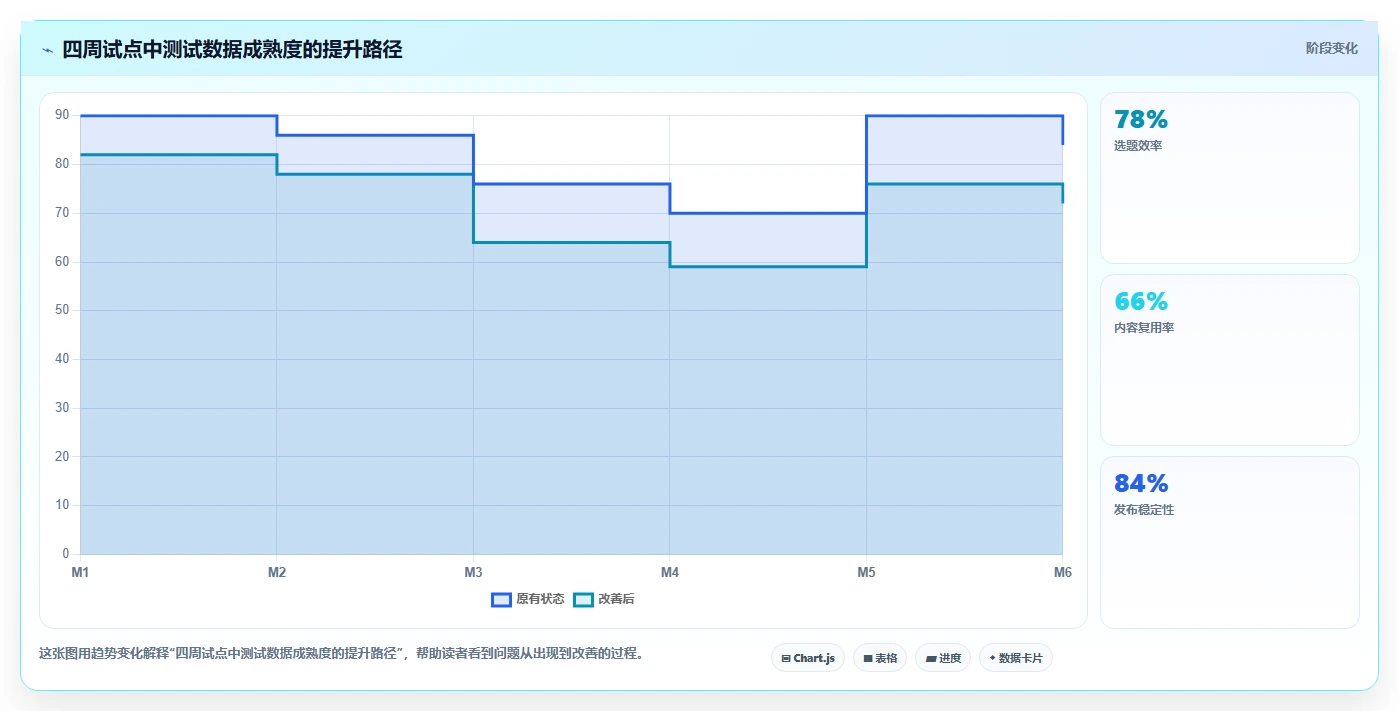Viewport: 1399px width, 711px height.
Task: Click the 数据卡片 tag chip
Action: click(1016, 658)
